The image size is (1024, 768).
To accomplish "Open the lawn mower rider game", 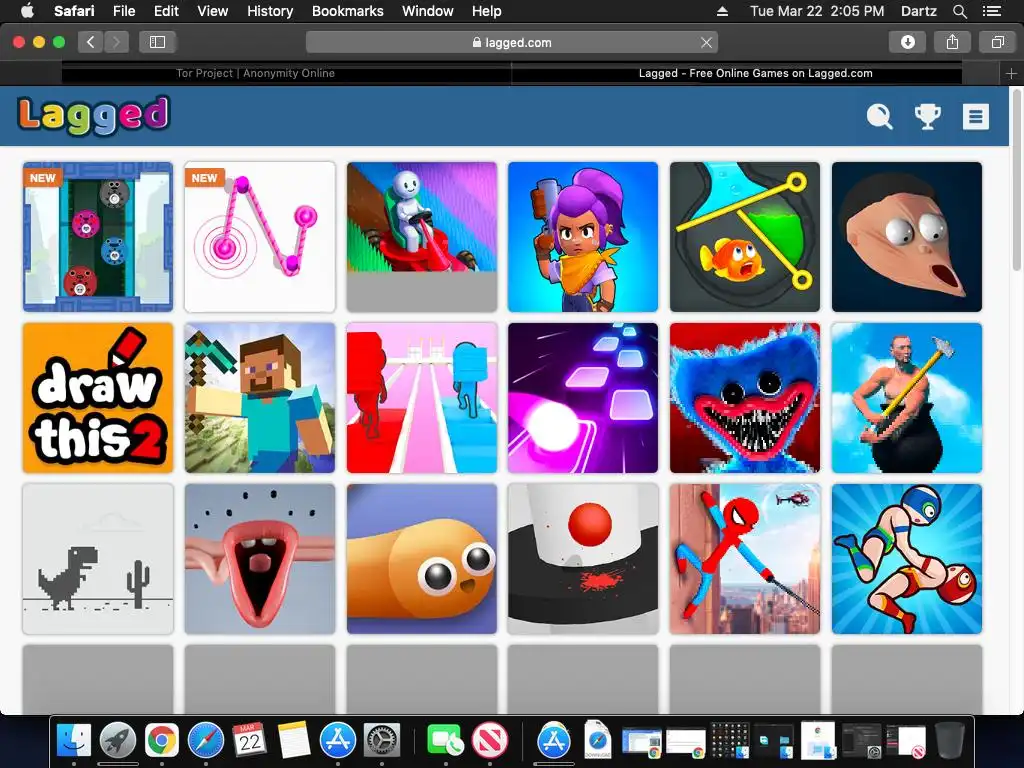I will [422, 237].
